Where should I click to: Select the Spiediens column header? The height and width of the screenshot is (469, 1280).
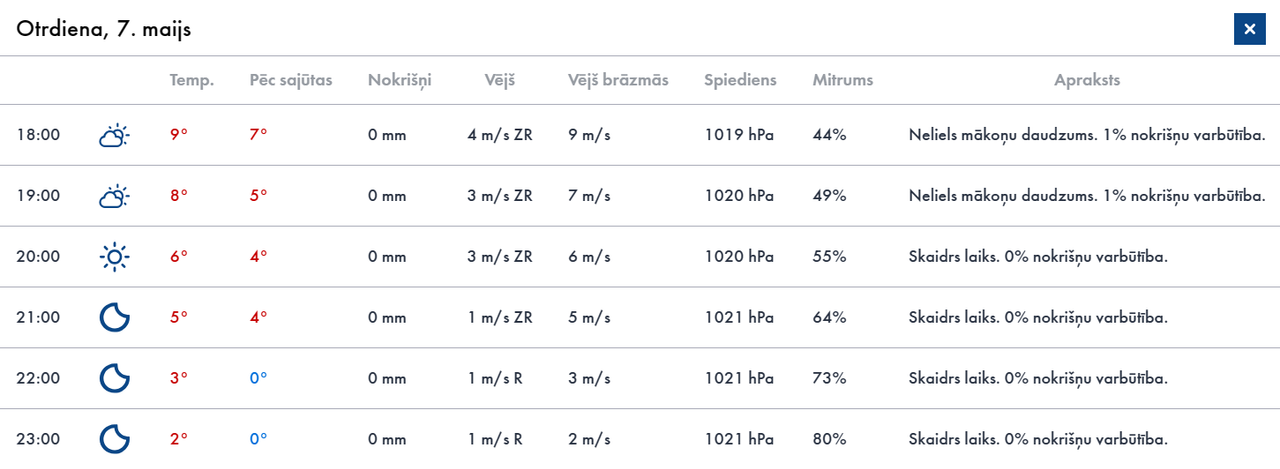[740, 80]
